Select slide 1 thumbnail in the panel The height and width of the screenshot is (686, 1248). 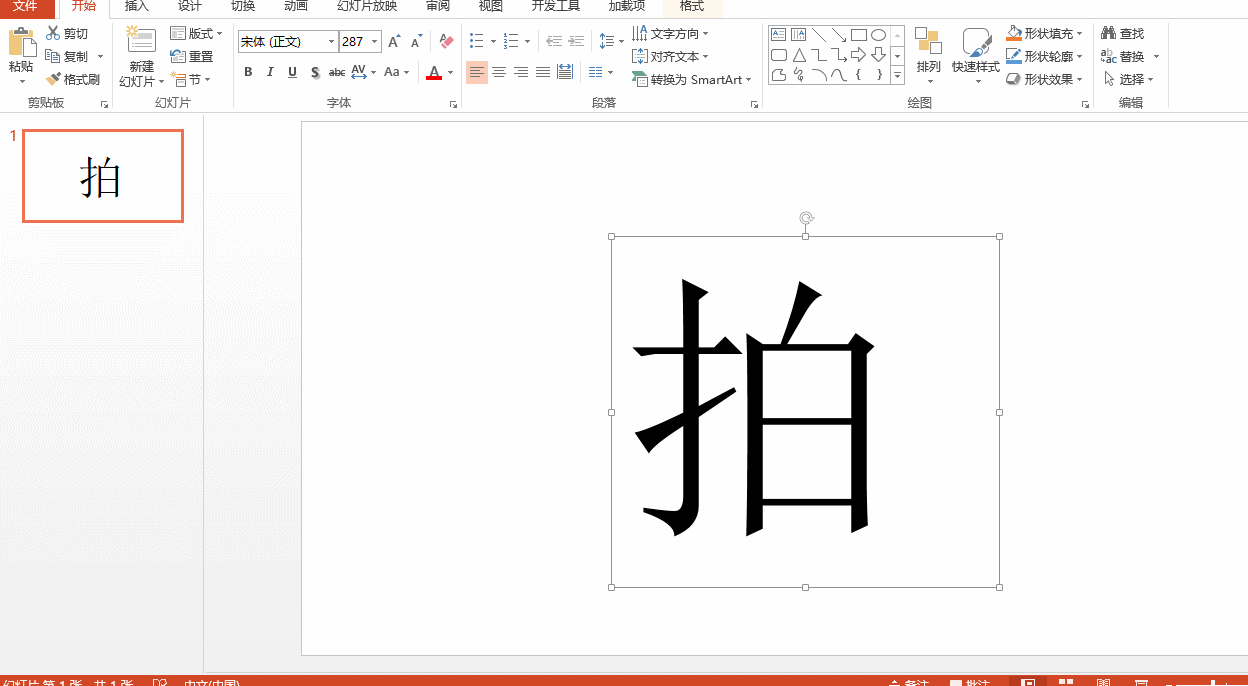pyautogui.click(x=103, y=176)
